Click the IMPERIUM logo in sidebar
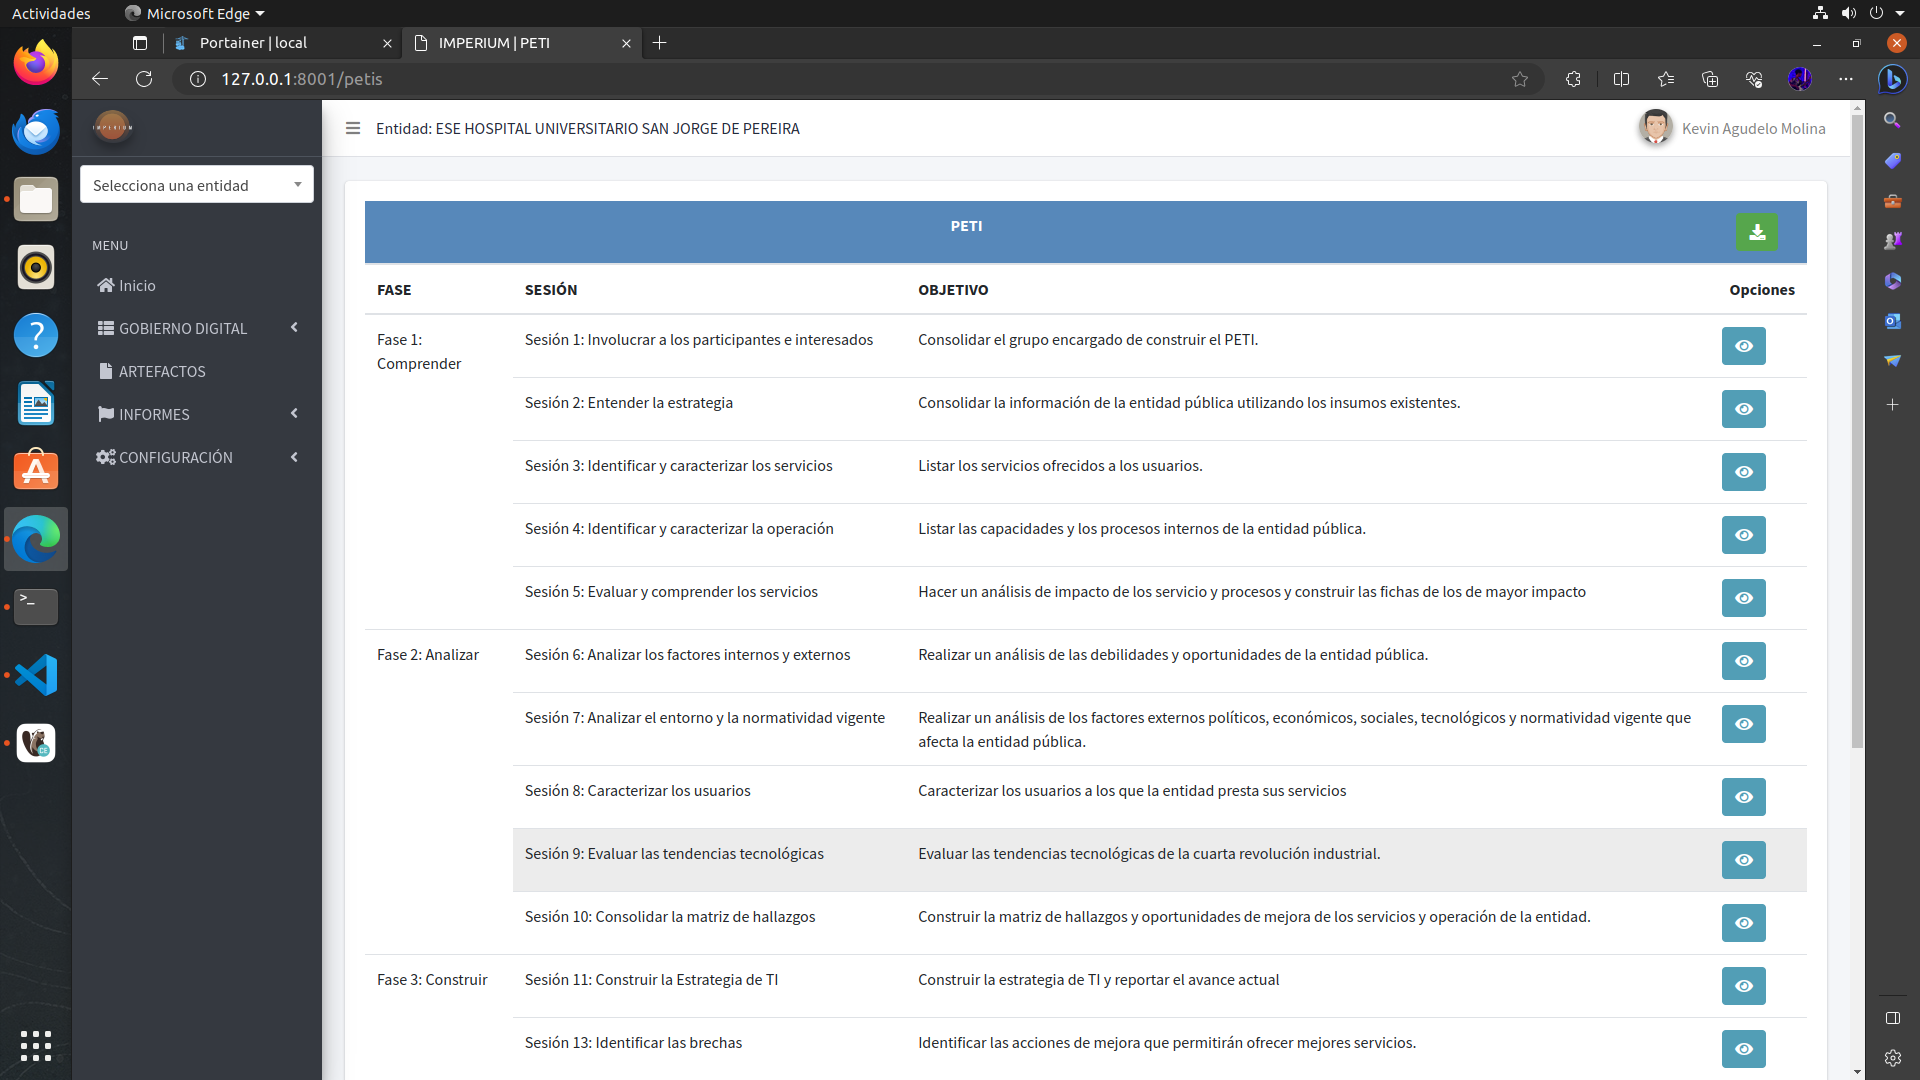This screenshot has height=1080, width=1920. point(113,127)
